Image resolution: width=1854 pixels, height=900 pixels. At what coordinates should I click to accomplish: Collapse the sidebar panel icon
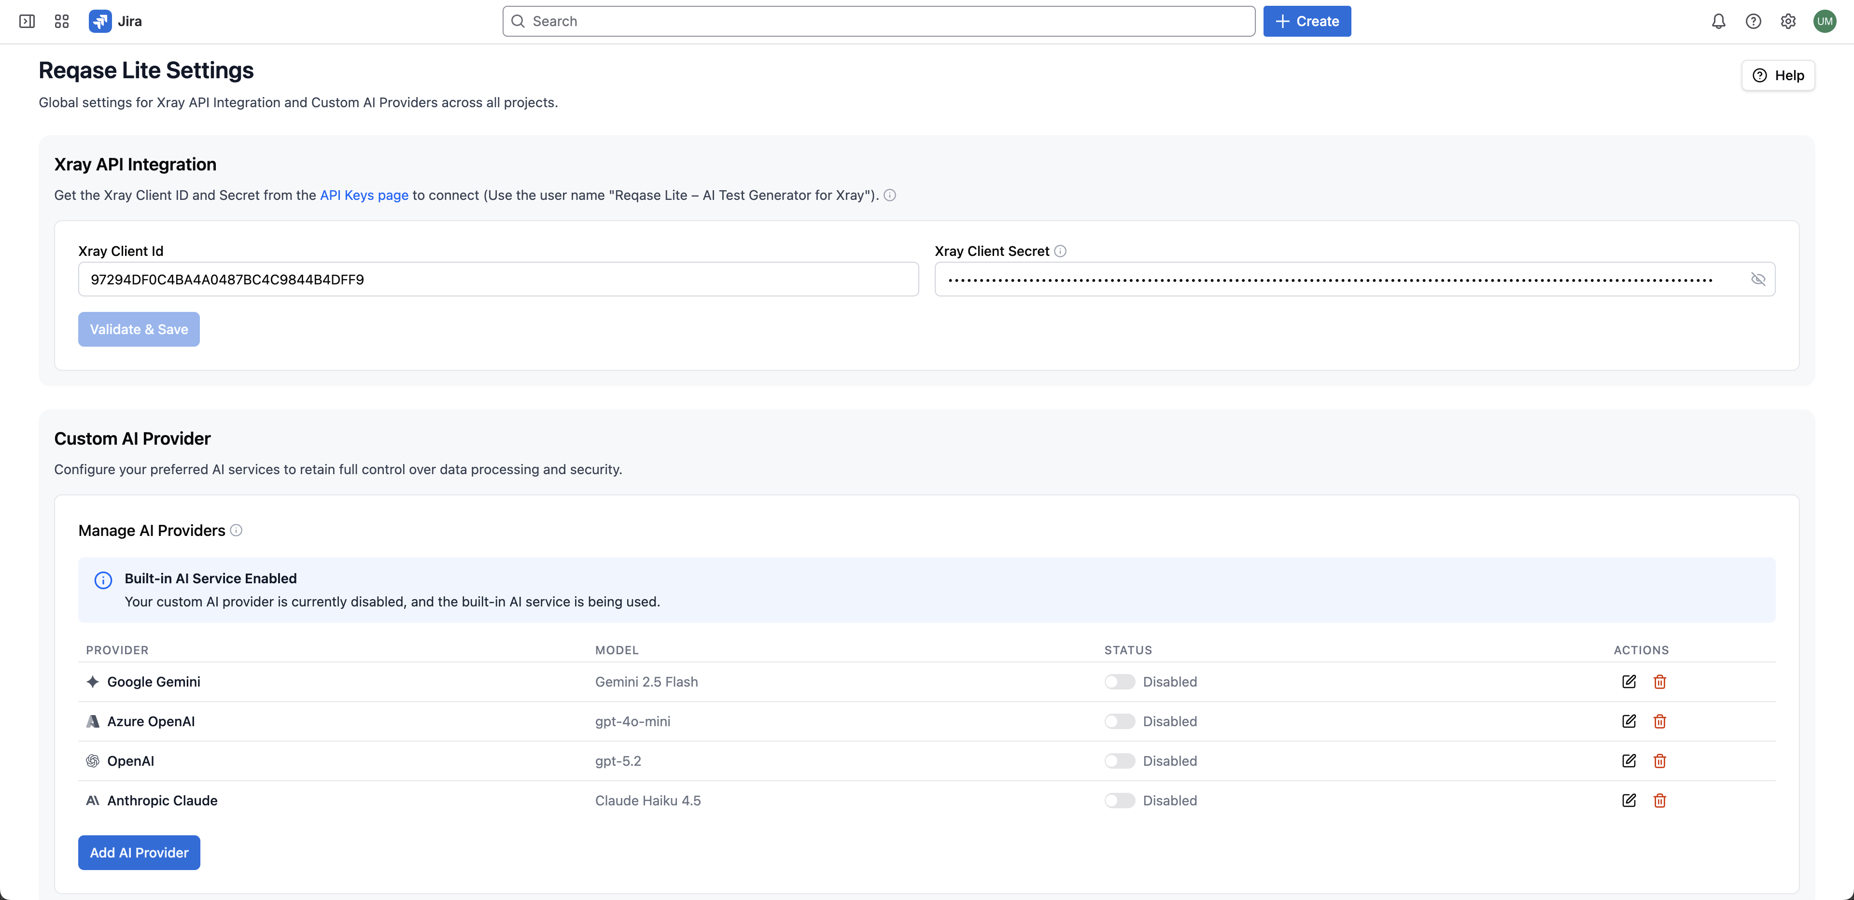[x=27, y=21]
